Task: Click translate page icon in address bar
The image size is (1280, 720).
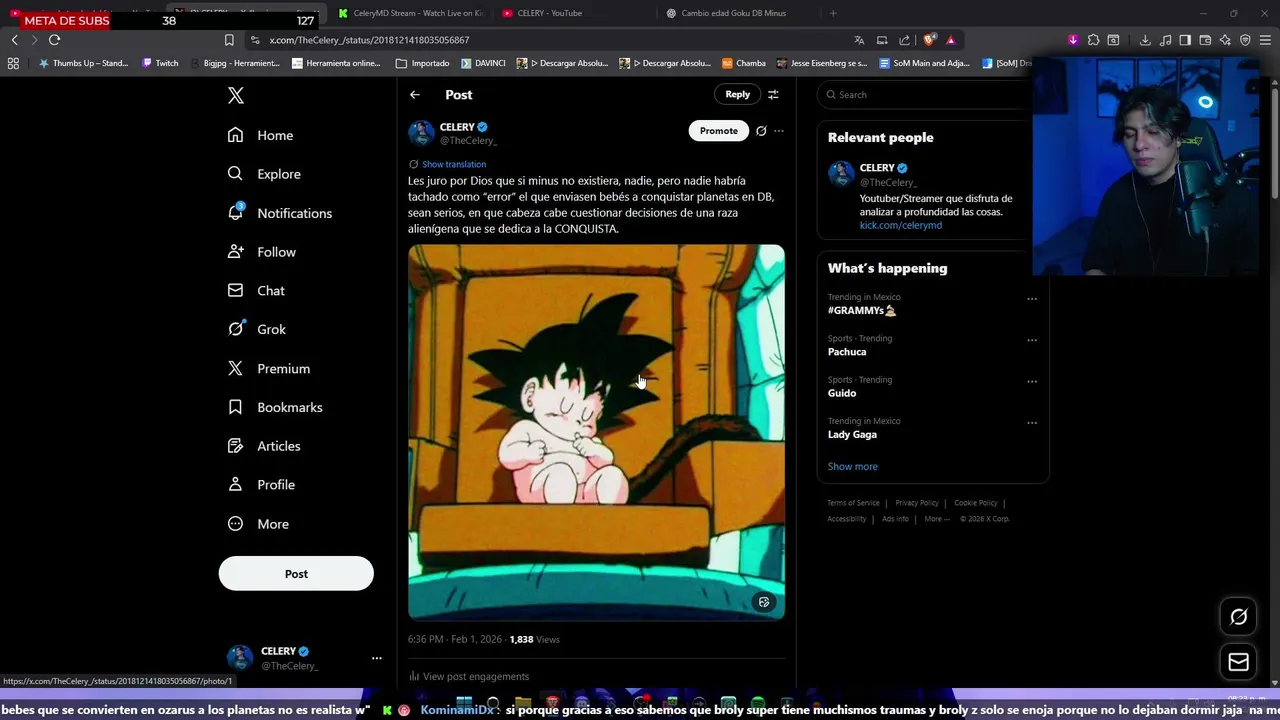Action: (x=858, y=40)
